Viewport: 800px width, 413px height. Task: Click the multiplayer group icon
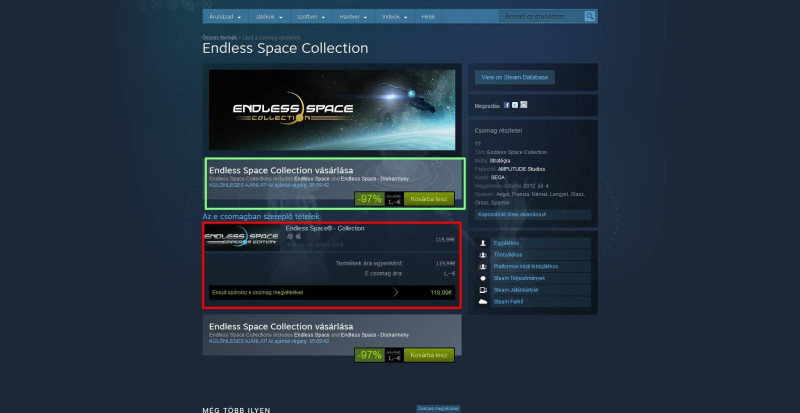(x=483, y=255)
